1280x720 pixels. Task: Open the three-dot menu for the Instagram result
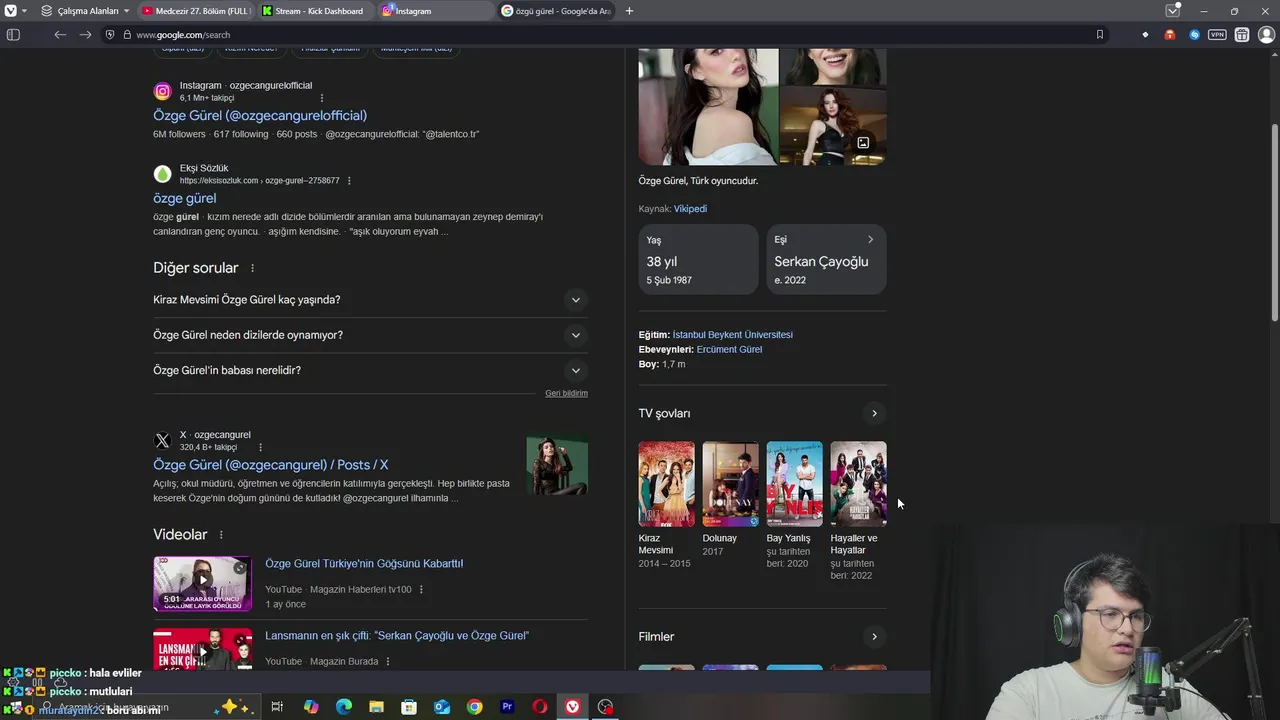pyautogui.click(x=322, y=98)
